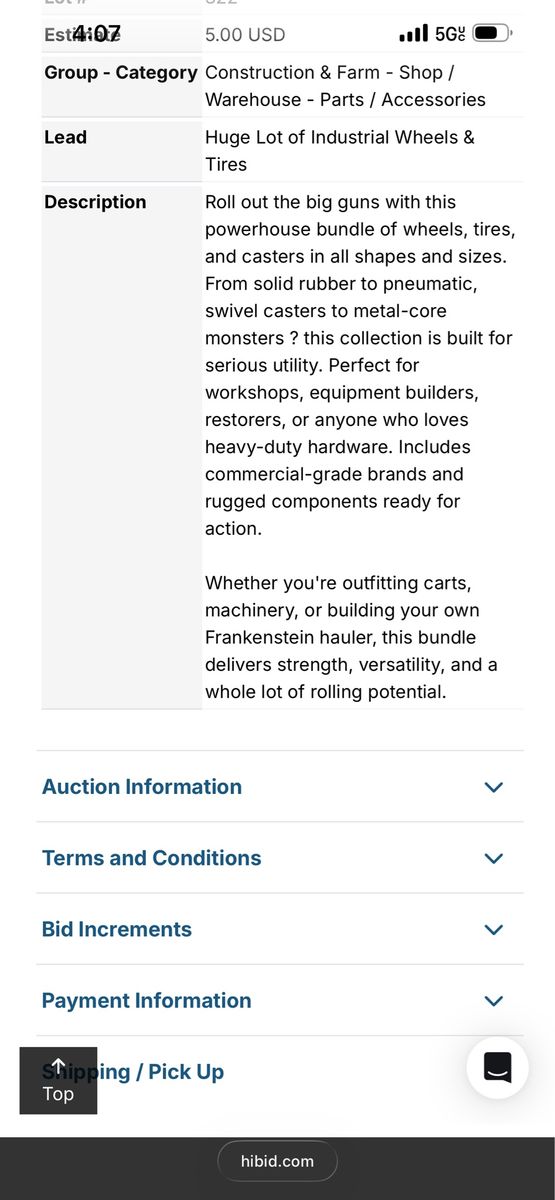This screenshot has width=555, height=1200.
Task: Open the Bid Increments section
Action: 280,929
